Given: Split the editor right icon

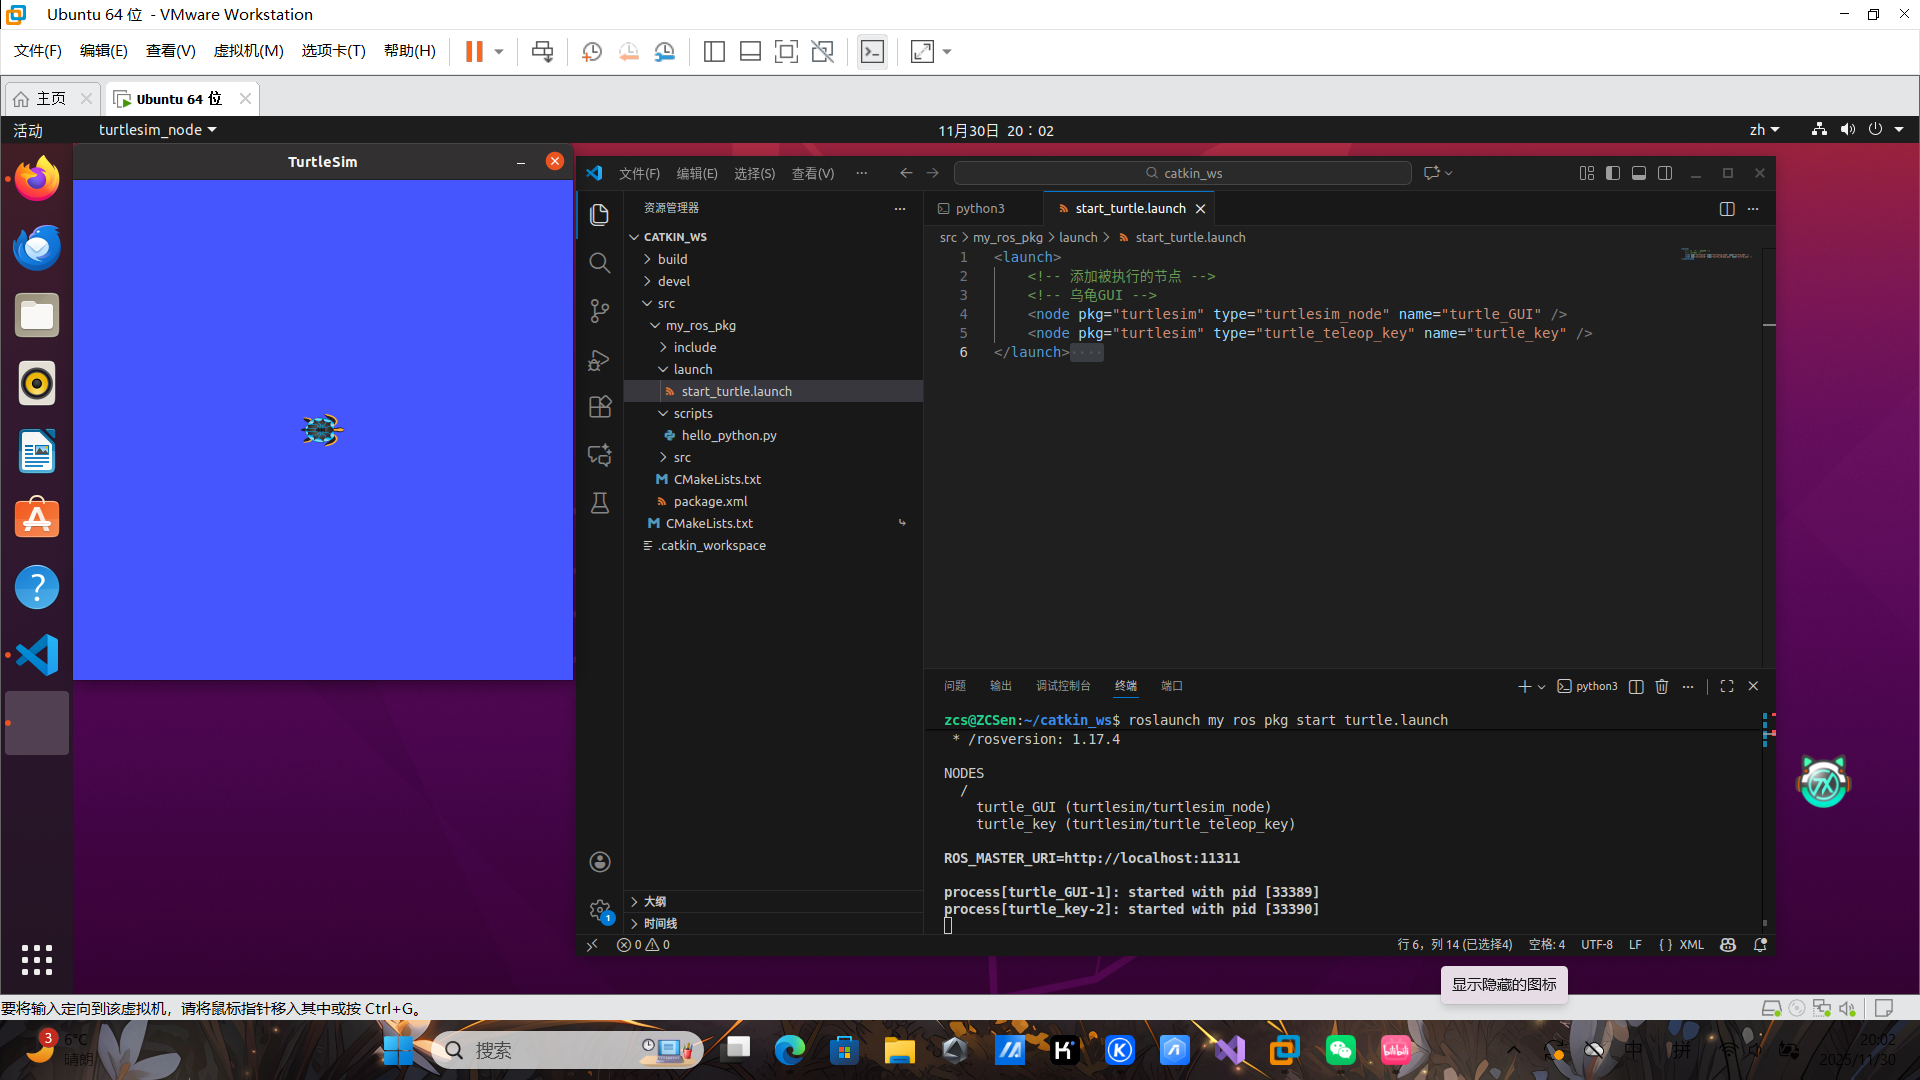Looking at the screenshot, I should [x=1726, y=209].
